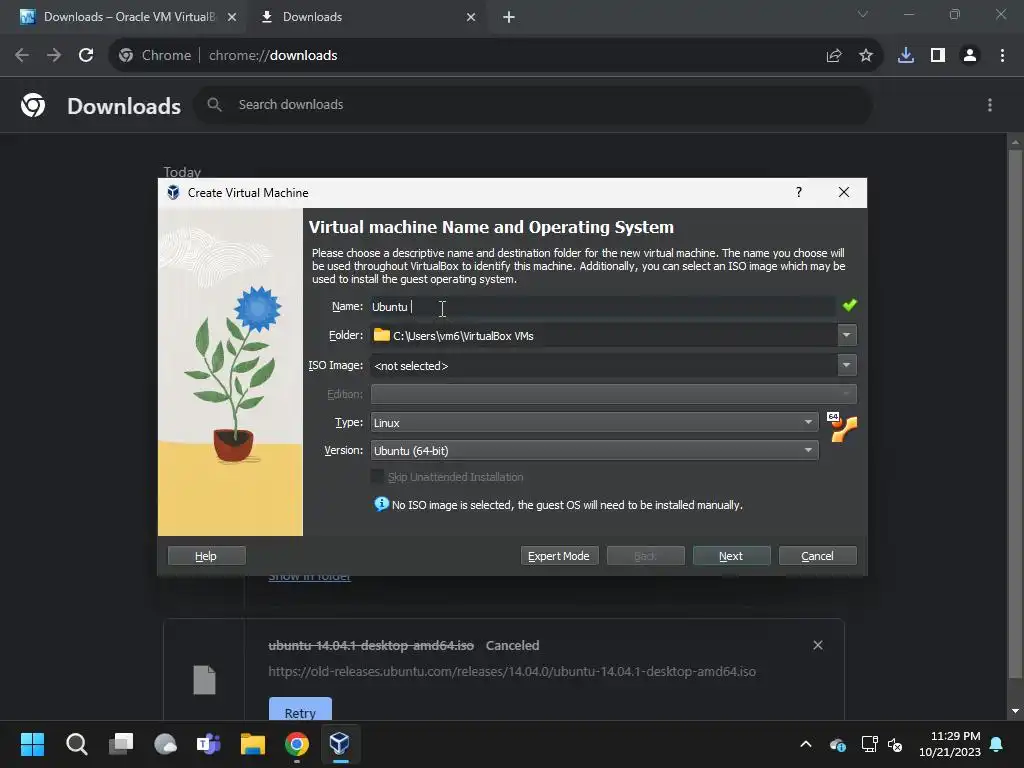Click the Downloads page vertical scrollbar

pos(1015,415)
